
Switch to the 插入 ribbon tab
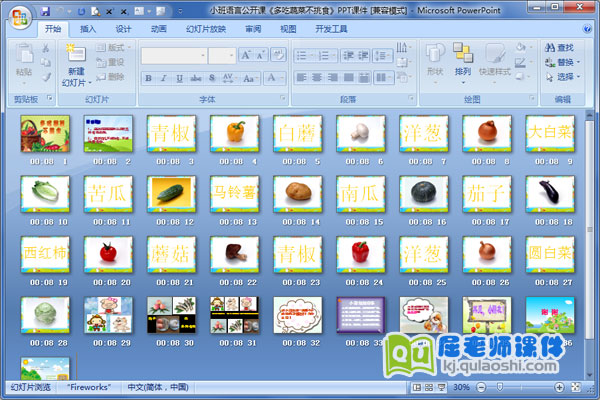[88, 29]
